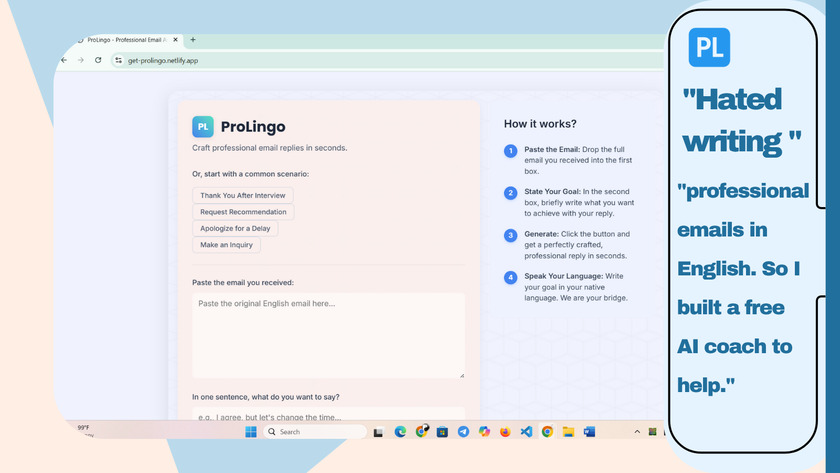The height and width of the screenshot is (473, 840).
Task: Open File Explorer from the taskbar
Action: pyautogui.click(x=568, y=432)
